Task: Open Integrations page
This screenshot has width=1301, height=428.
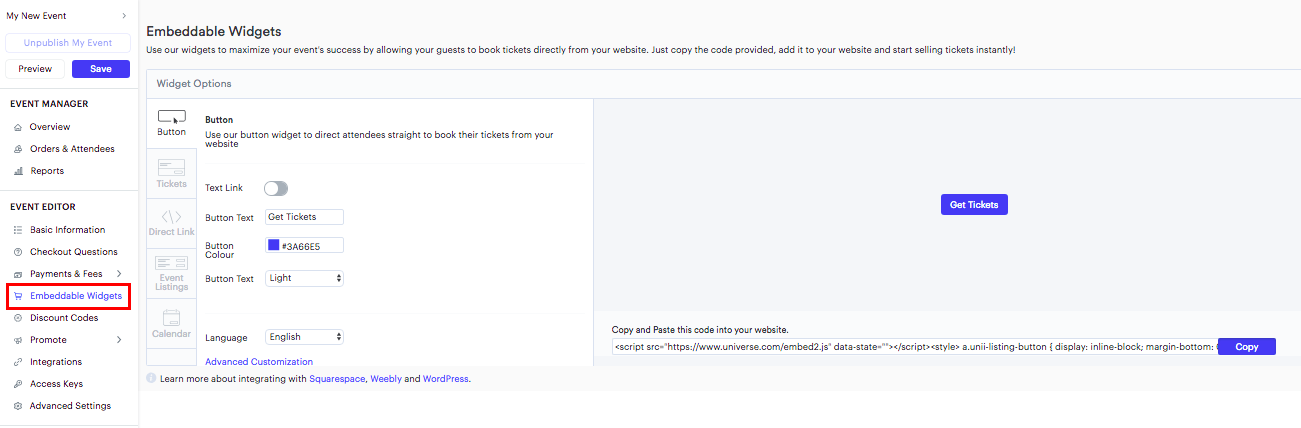Action: point(56,362)
